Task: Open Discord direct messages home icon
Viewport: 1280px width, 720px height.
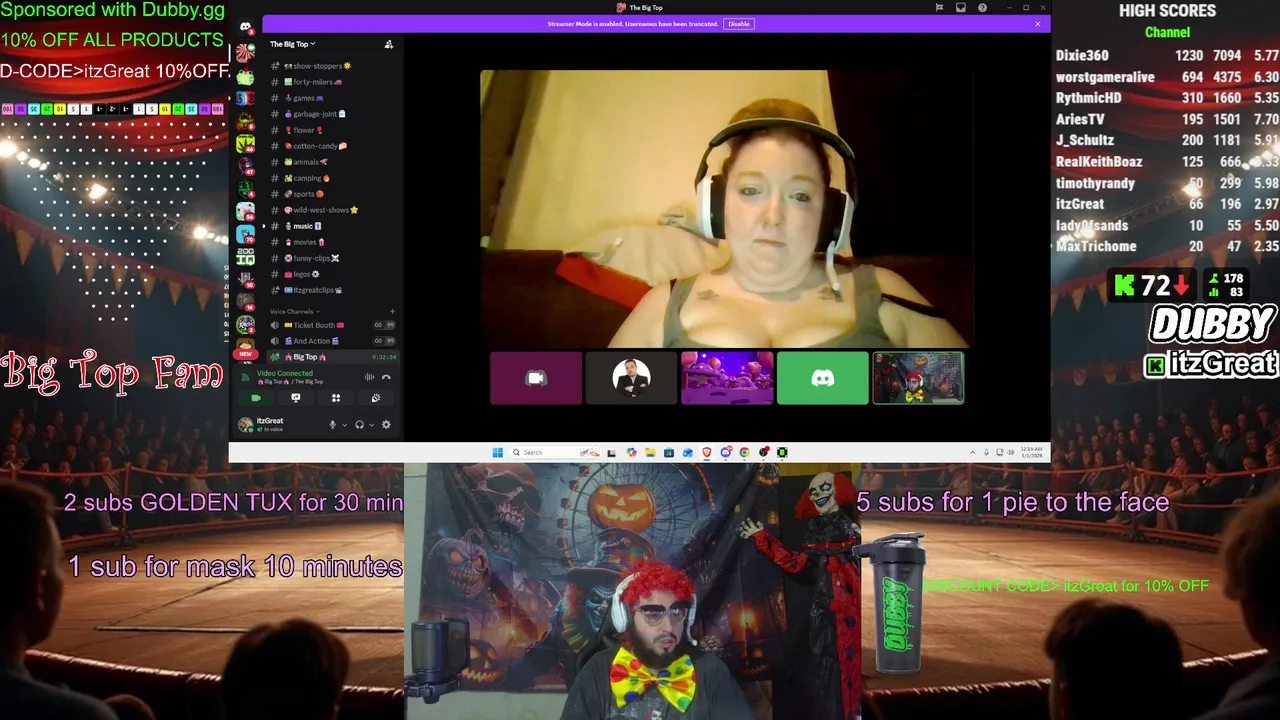Action: (x=246, y=27)
